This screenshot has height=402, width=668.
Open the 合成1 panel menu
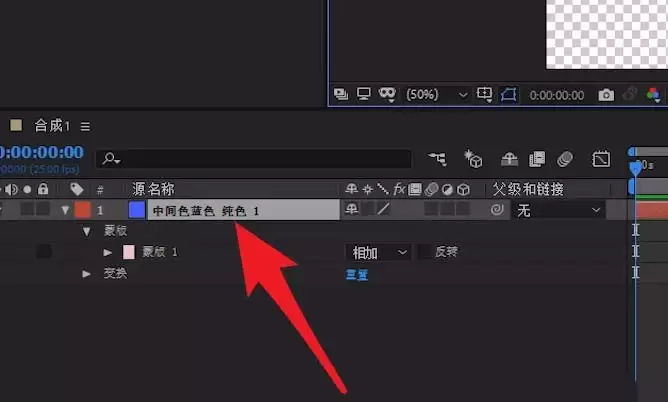click(x=85, y=126)
